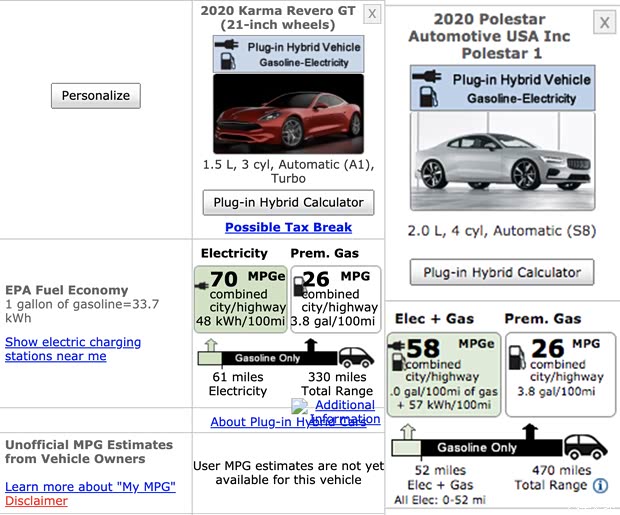
Task: Open Show electric charging stations near me
Action: tap(73, 348)
